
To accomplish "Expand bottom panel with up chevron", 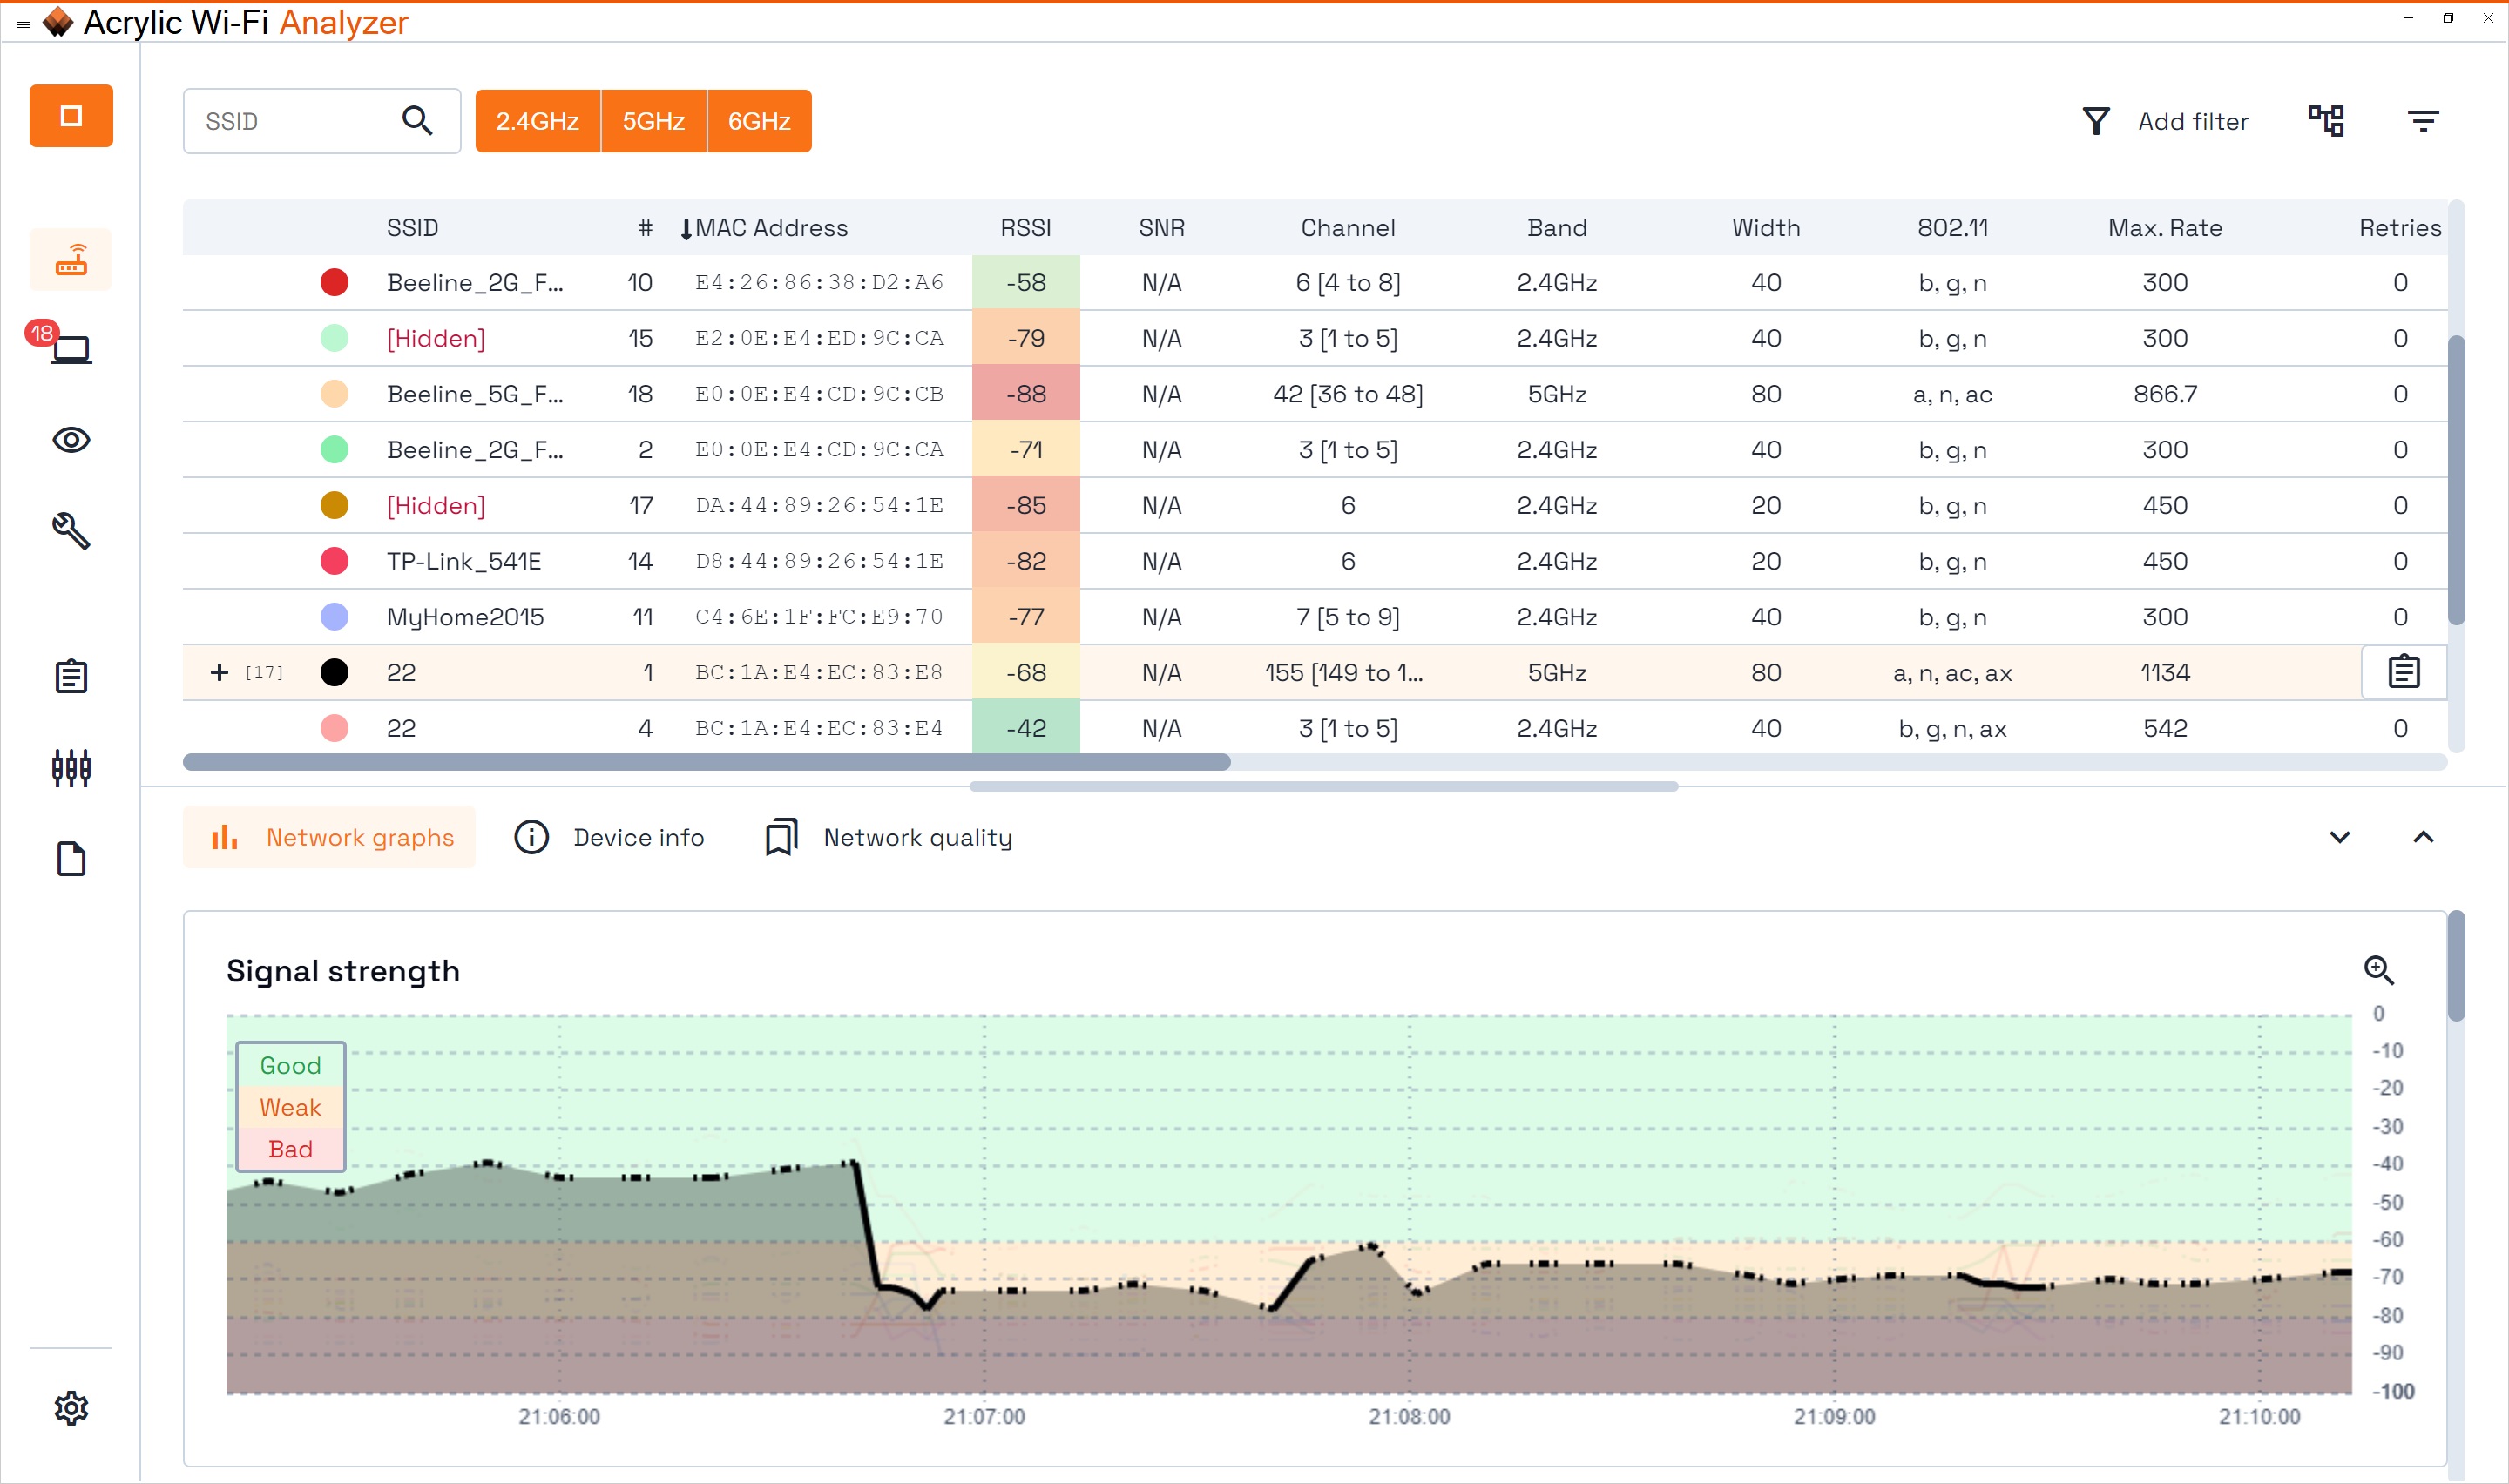I will point(2422,837).
